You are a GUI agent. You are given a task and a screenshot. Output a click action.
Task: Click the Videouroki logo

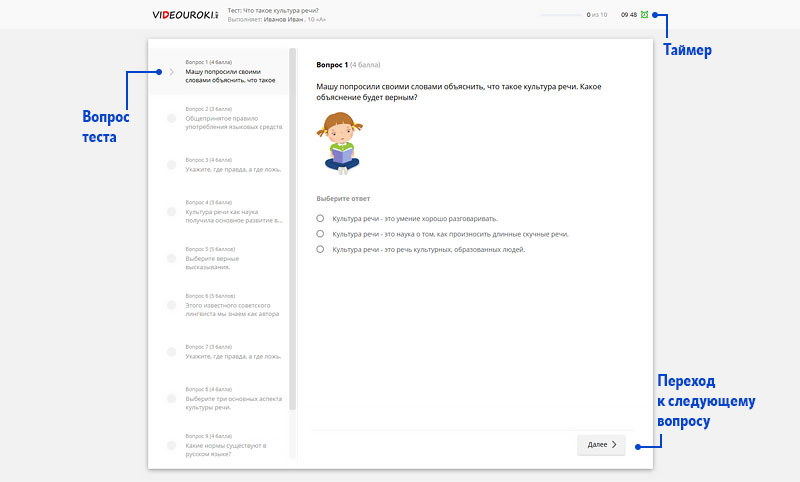[x=185, y=15]
